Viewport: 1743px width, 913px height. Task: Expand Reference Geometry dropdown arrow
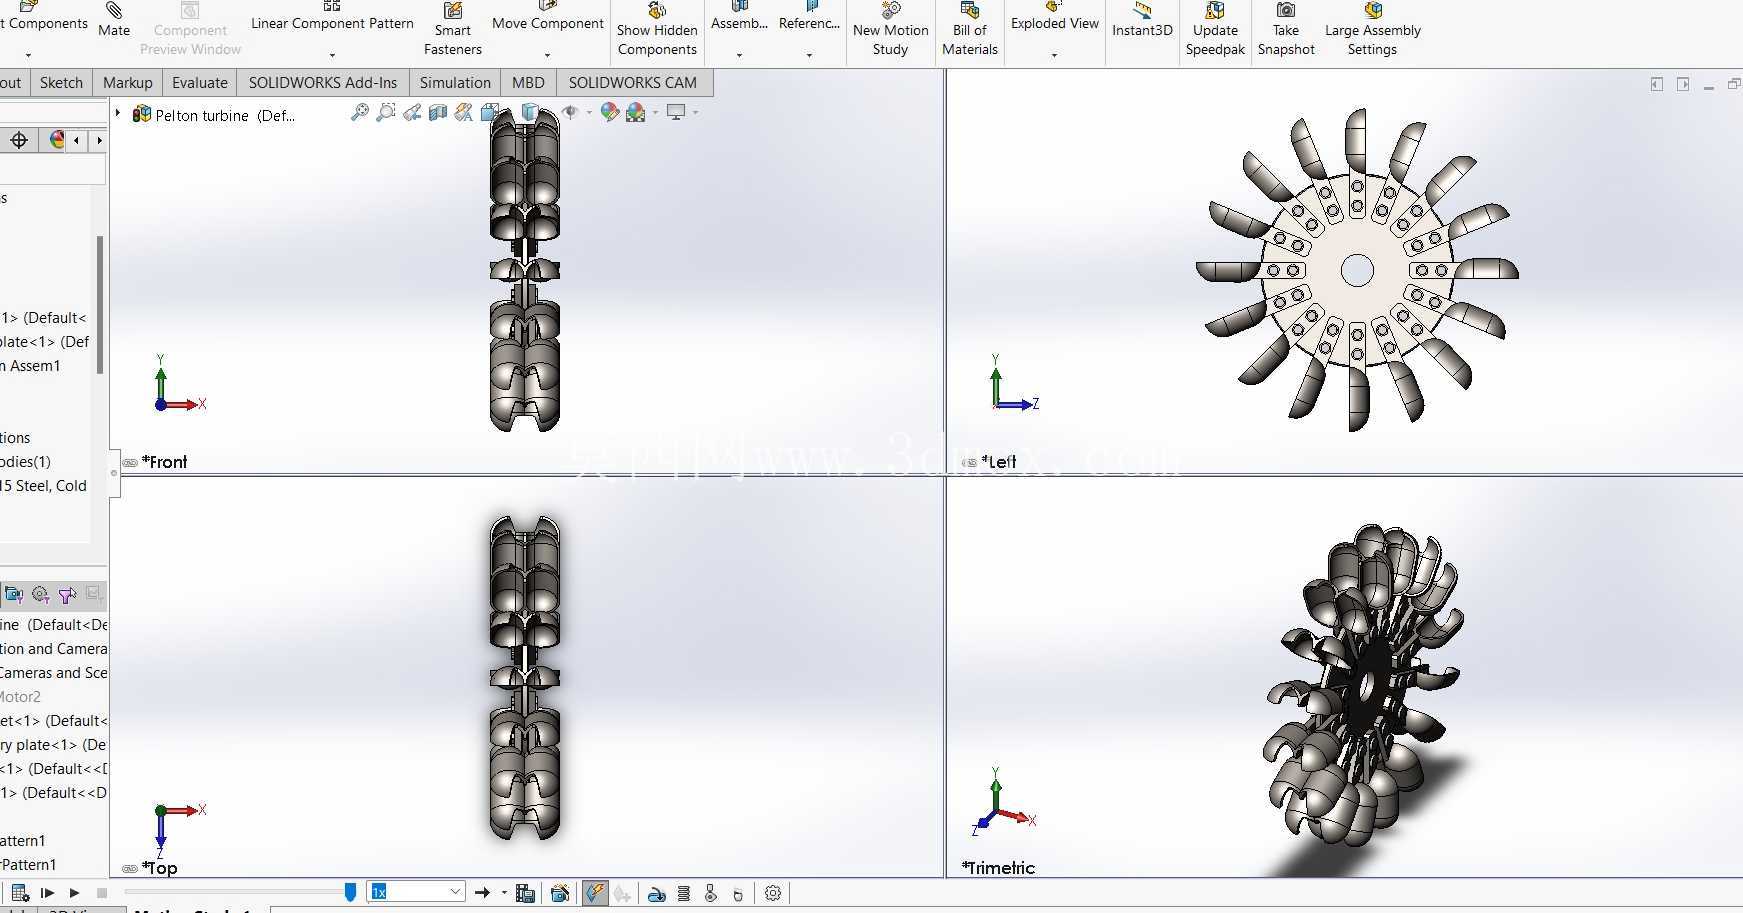pyautogui.click(x=809, y=54)
